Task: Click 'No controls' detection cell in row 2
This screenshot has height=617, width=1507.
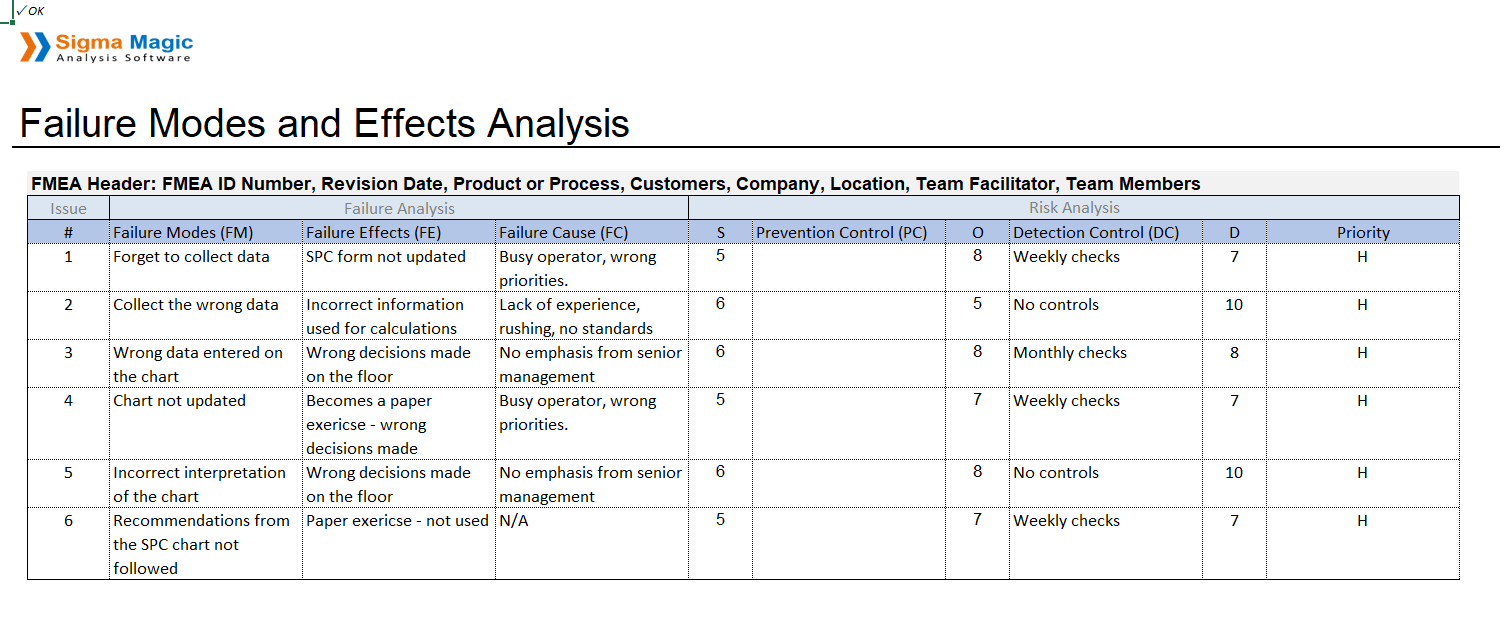Action: [1106, 316]
